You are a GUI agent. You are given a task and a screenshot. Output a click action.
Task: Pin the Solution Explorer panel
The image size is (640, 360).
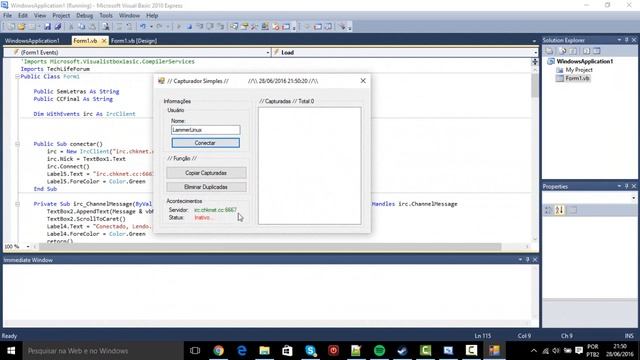(627, 40)
